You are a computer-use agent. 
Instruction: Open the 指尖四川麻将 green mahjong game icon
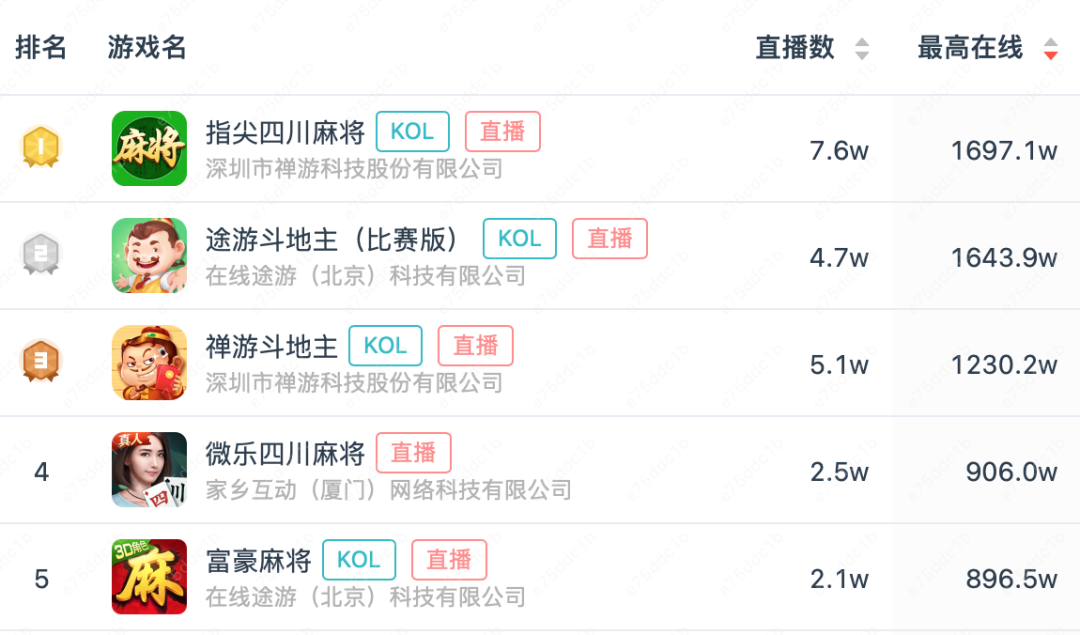[149, 148]
